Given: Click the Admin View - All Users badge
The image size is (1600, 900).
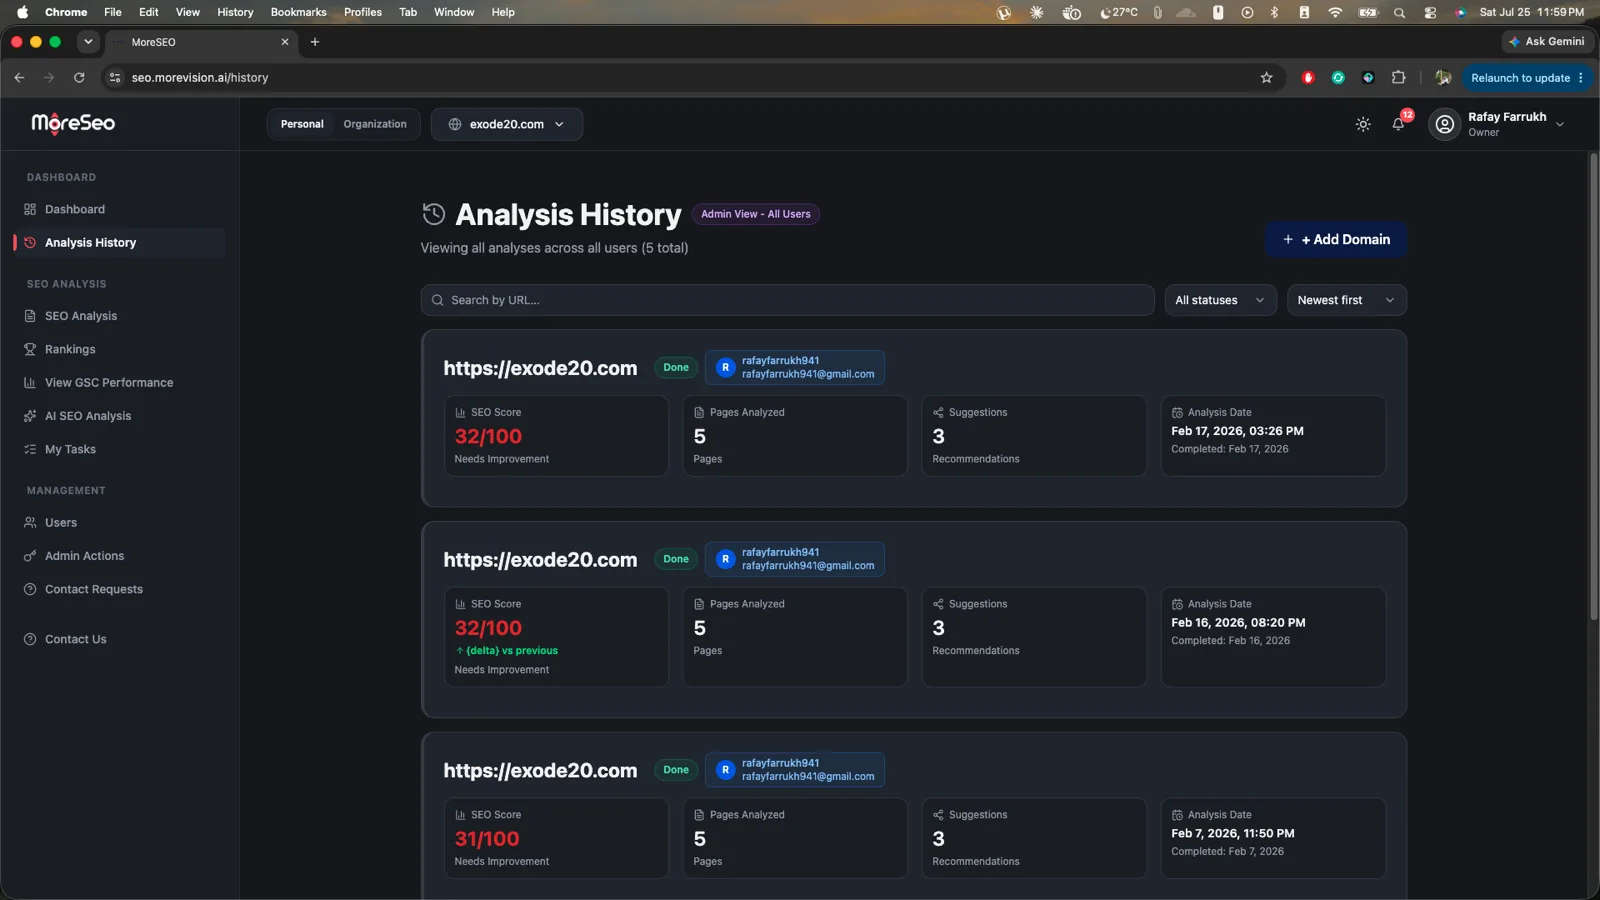Looking at the screenshot, I should [x=755, y=214].
